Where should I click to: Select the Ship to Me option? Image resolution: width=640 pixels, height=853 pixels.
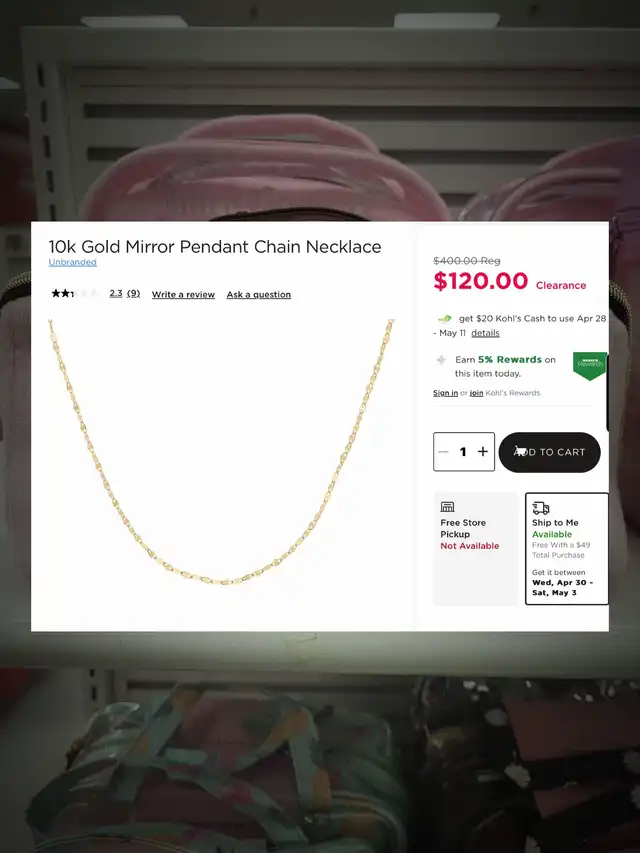point(567,548)
